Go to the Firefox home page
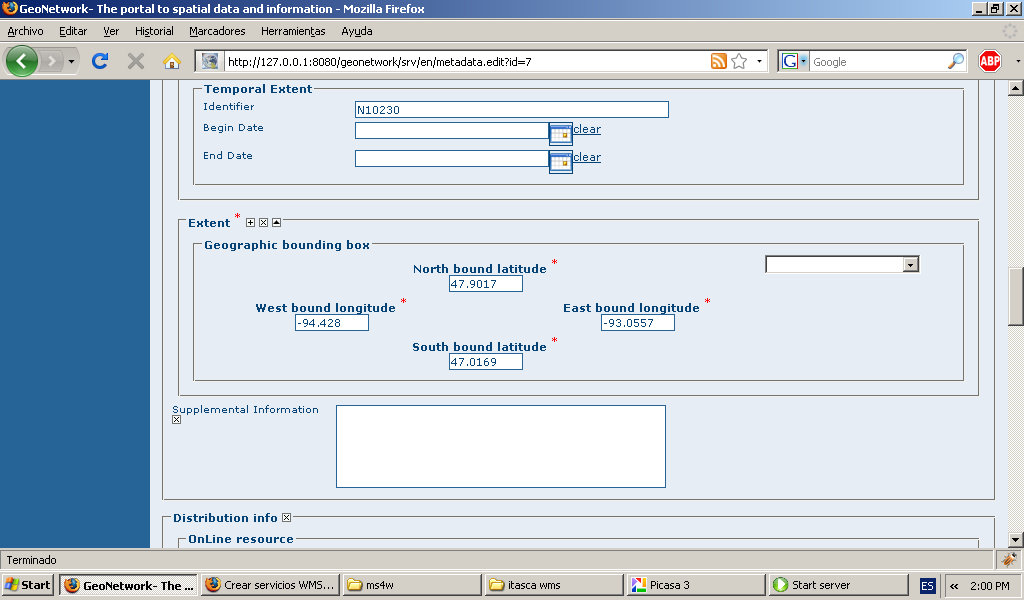The height and width of the screenshot is (600, 1024). pos(172,62)
